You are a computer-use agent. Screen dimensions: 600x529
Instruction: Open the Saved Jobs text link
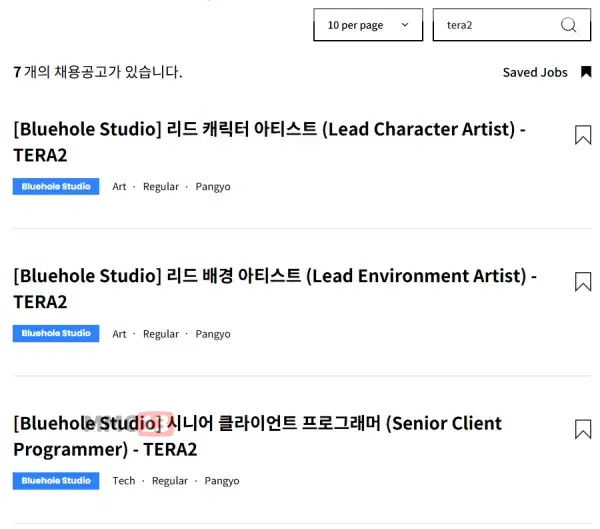[x=535, y=72]
